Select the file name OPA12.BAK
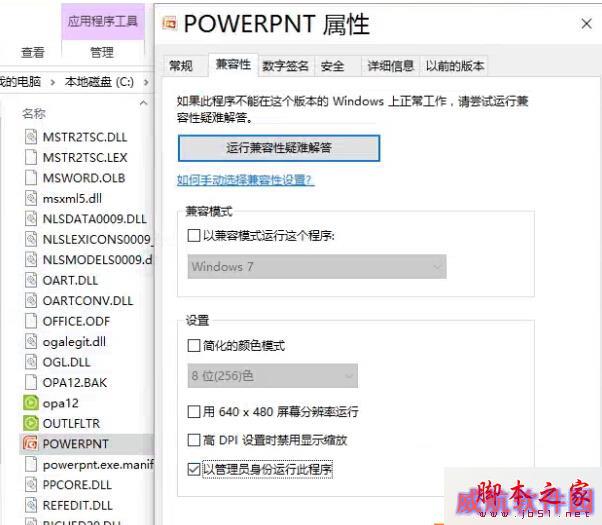Image resolution: width=602 pixels, height=525 pixels. [x=75, y=383]
